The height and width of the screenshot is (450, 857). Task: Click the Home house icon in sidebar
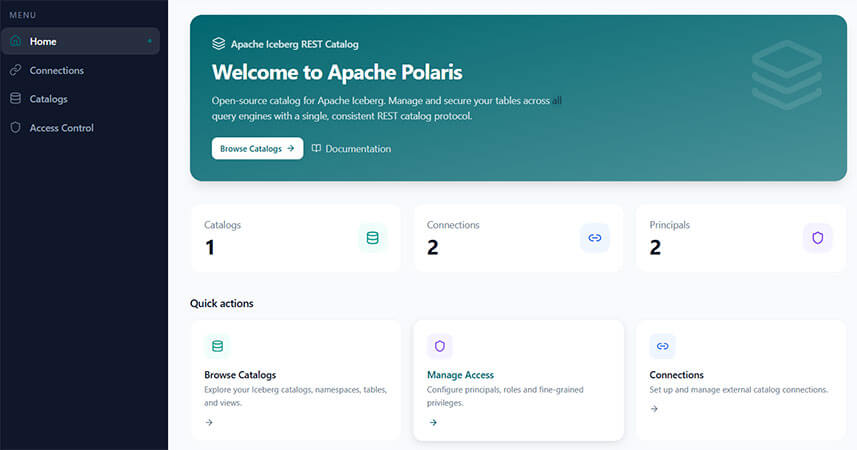(x=16, y=41)
